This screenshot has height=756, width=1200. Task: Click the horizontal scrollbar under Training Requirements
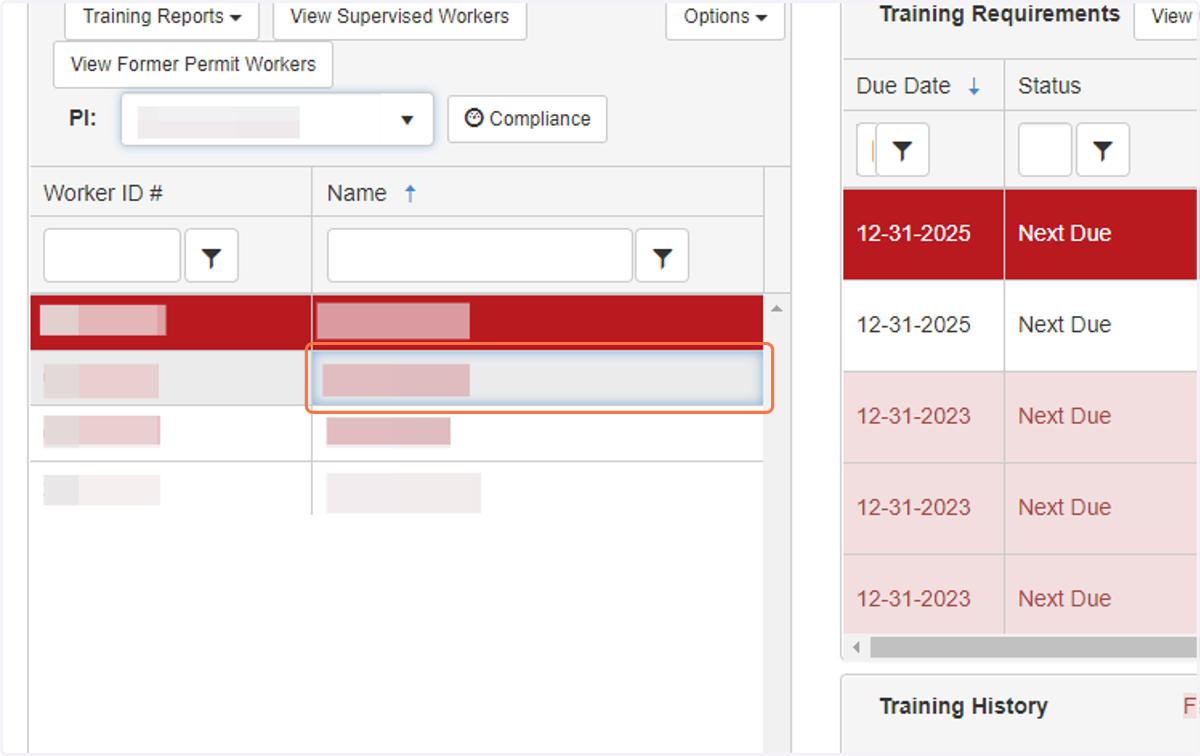coord(1033,647)
